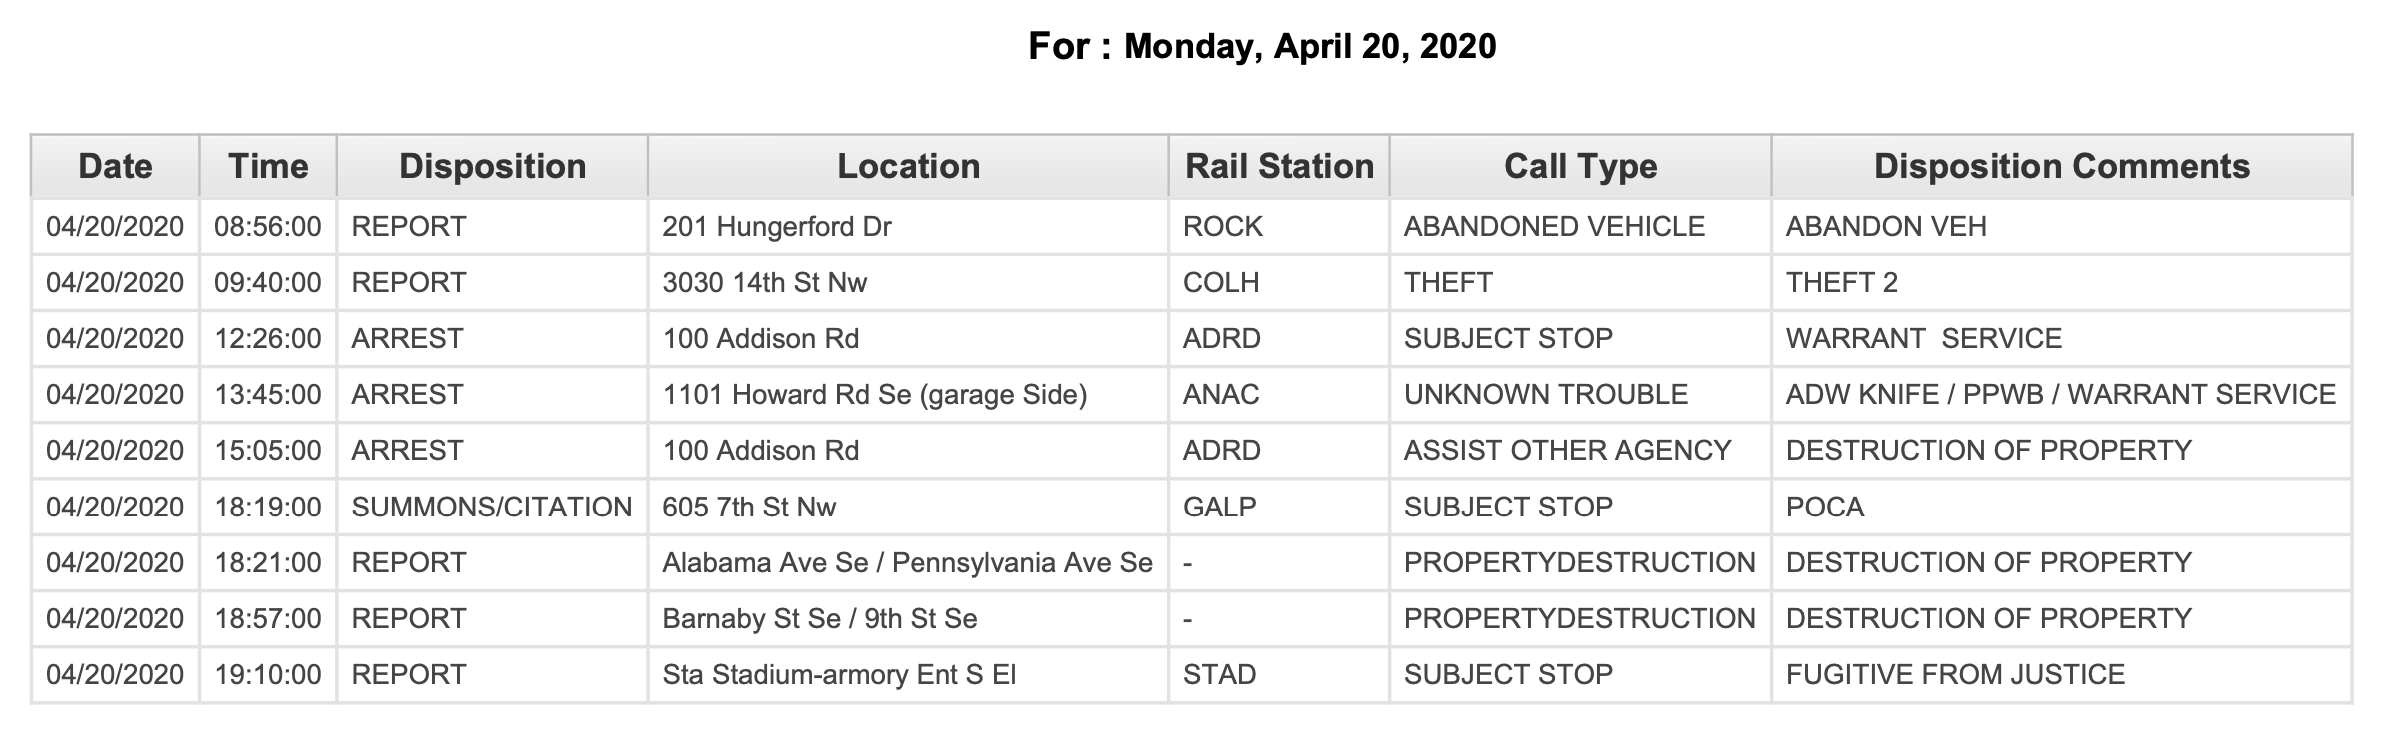
Task: Click the Disposition column header
Action: coord(492,166)
